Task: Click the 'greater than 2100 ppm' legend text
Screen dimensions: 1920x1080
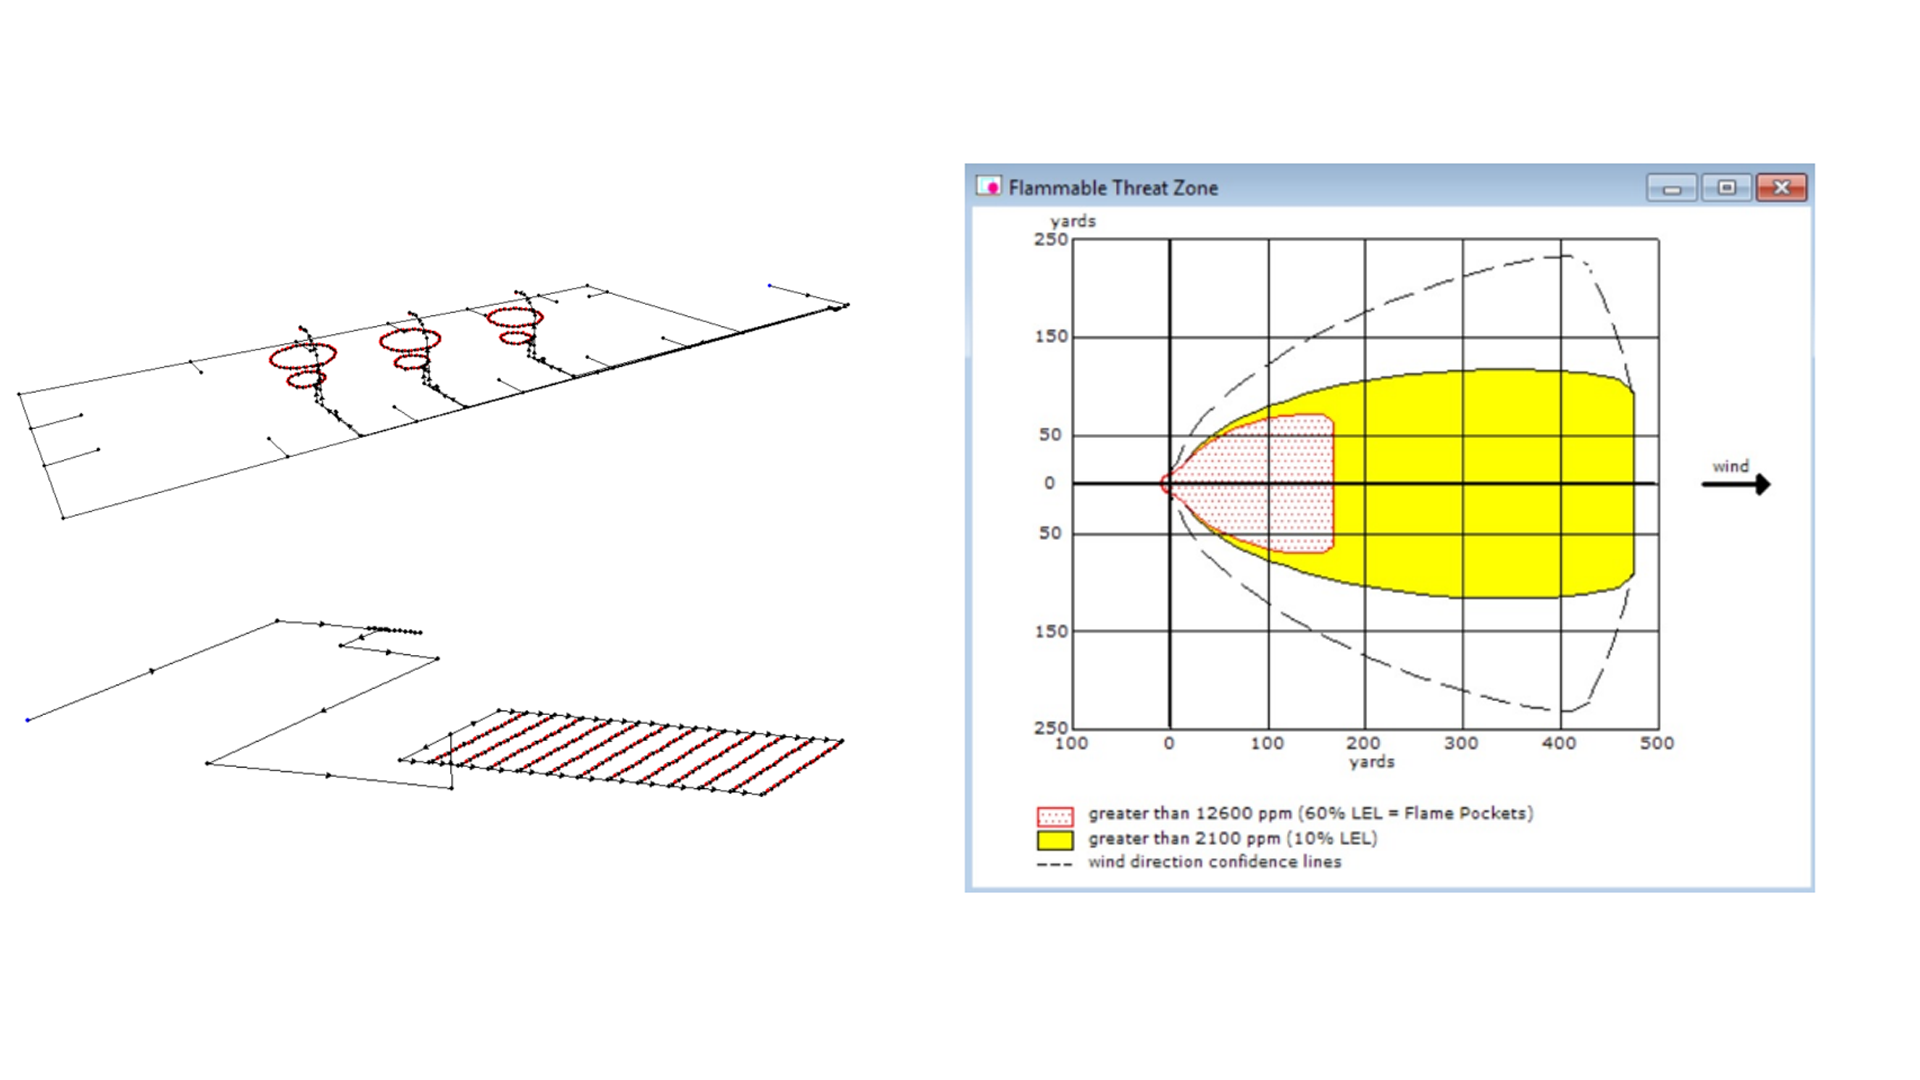Action: click(x=1232, y=839)
